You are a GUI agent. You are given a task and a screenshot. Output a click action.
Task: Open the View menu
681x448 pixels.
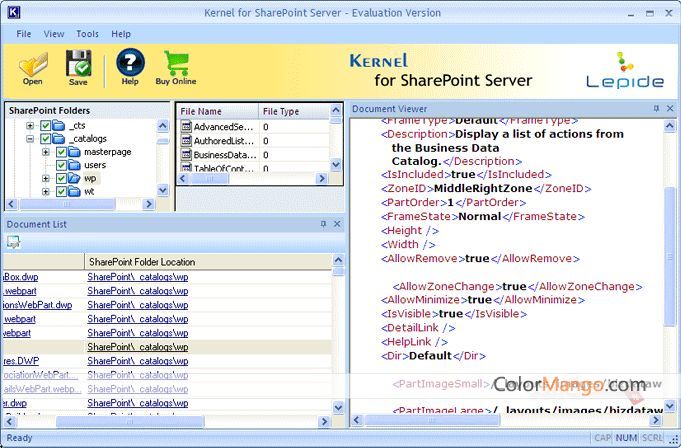pos(54,34)
